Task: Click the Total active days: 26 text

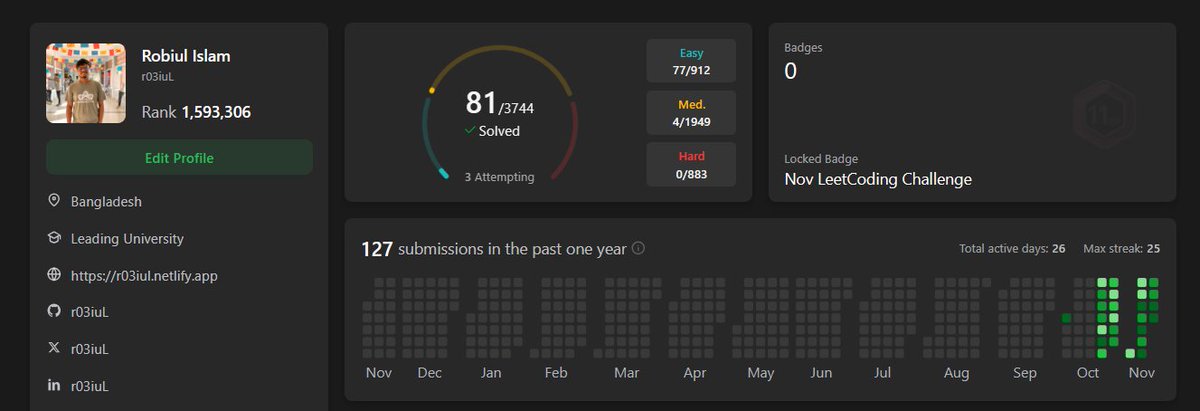Action: coord(1012,248)
